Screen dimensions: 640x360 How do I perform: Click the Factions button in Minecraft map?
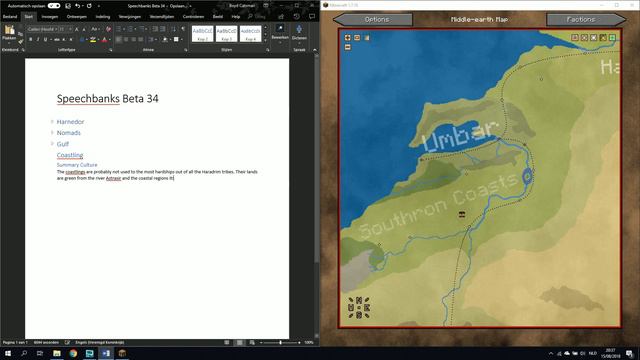coord(586,19)
